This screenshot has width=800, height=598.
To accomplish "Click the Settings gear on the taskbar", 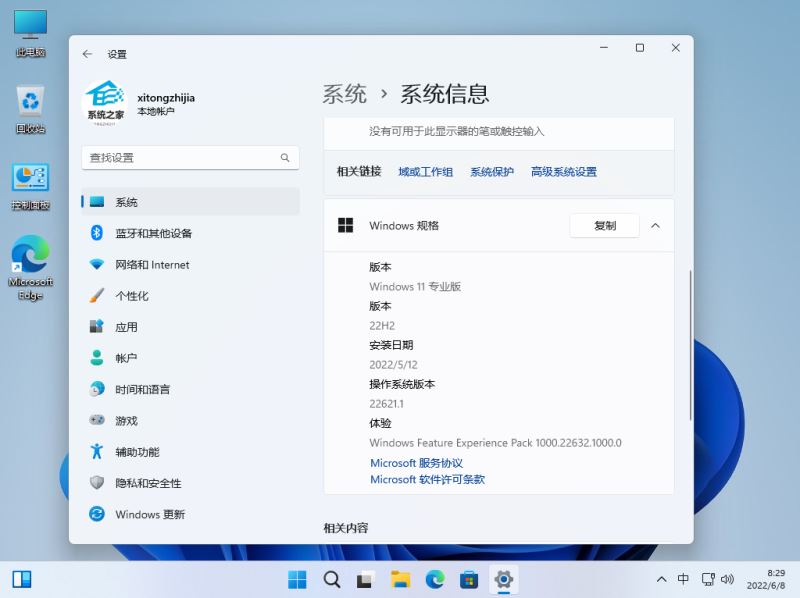I will click(504, 579).
